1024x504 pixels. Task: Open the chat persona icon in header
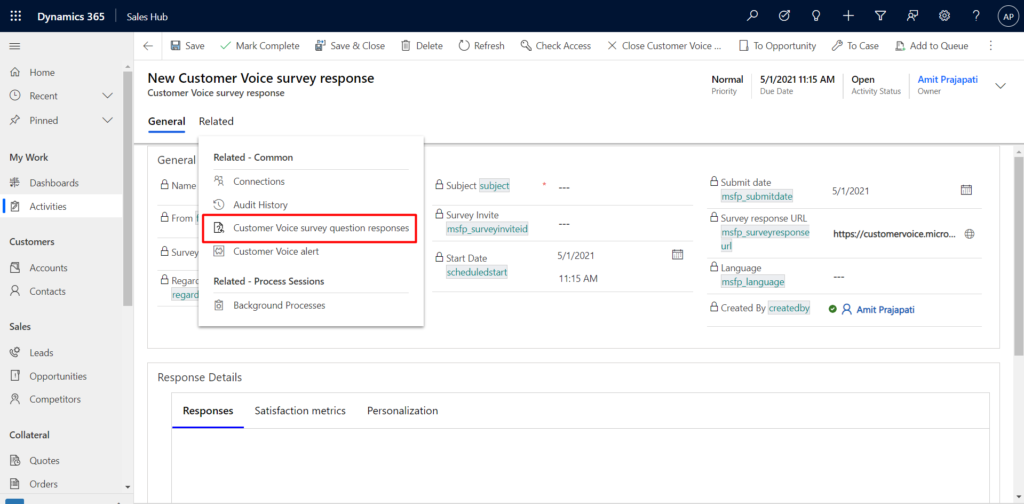(x=912, y=16)
